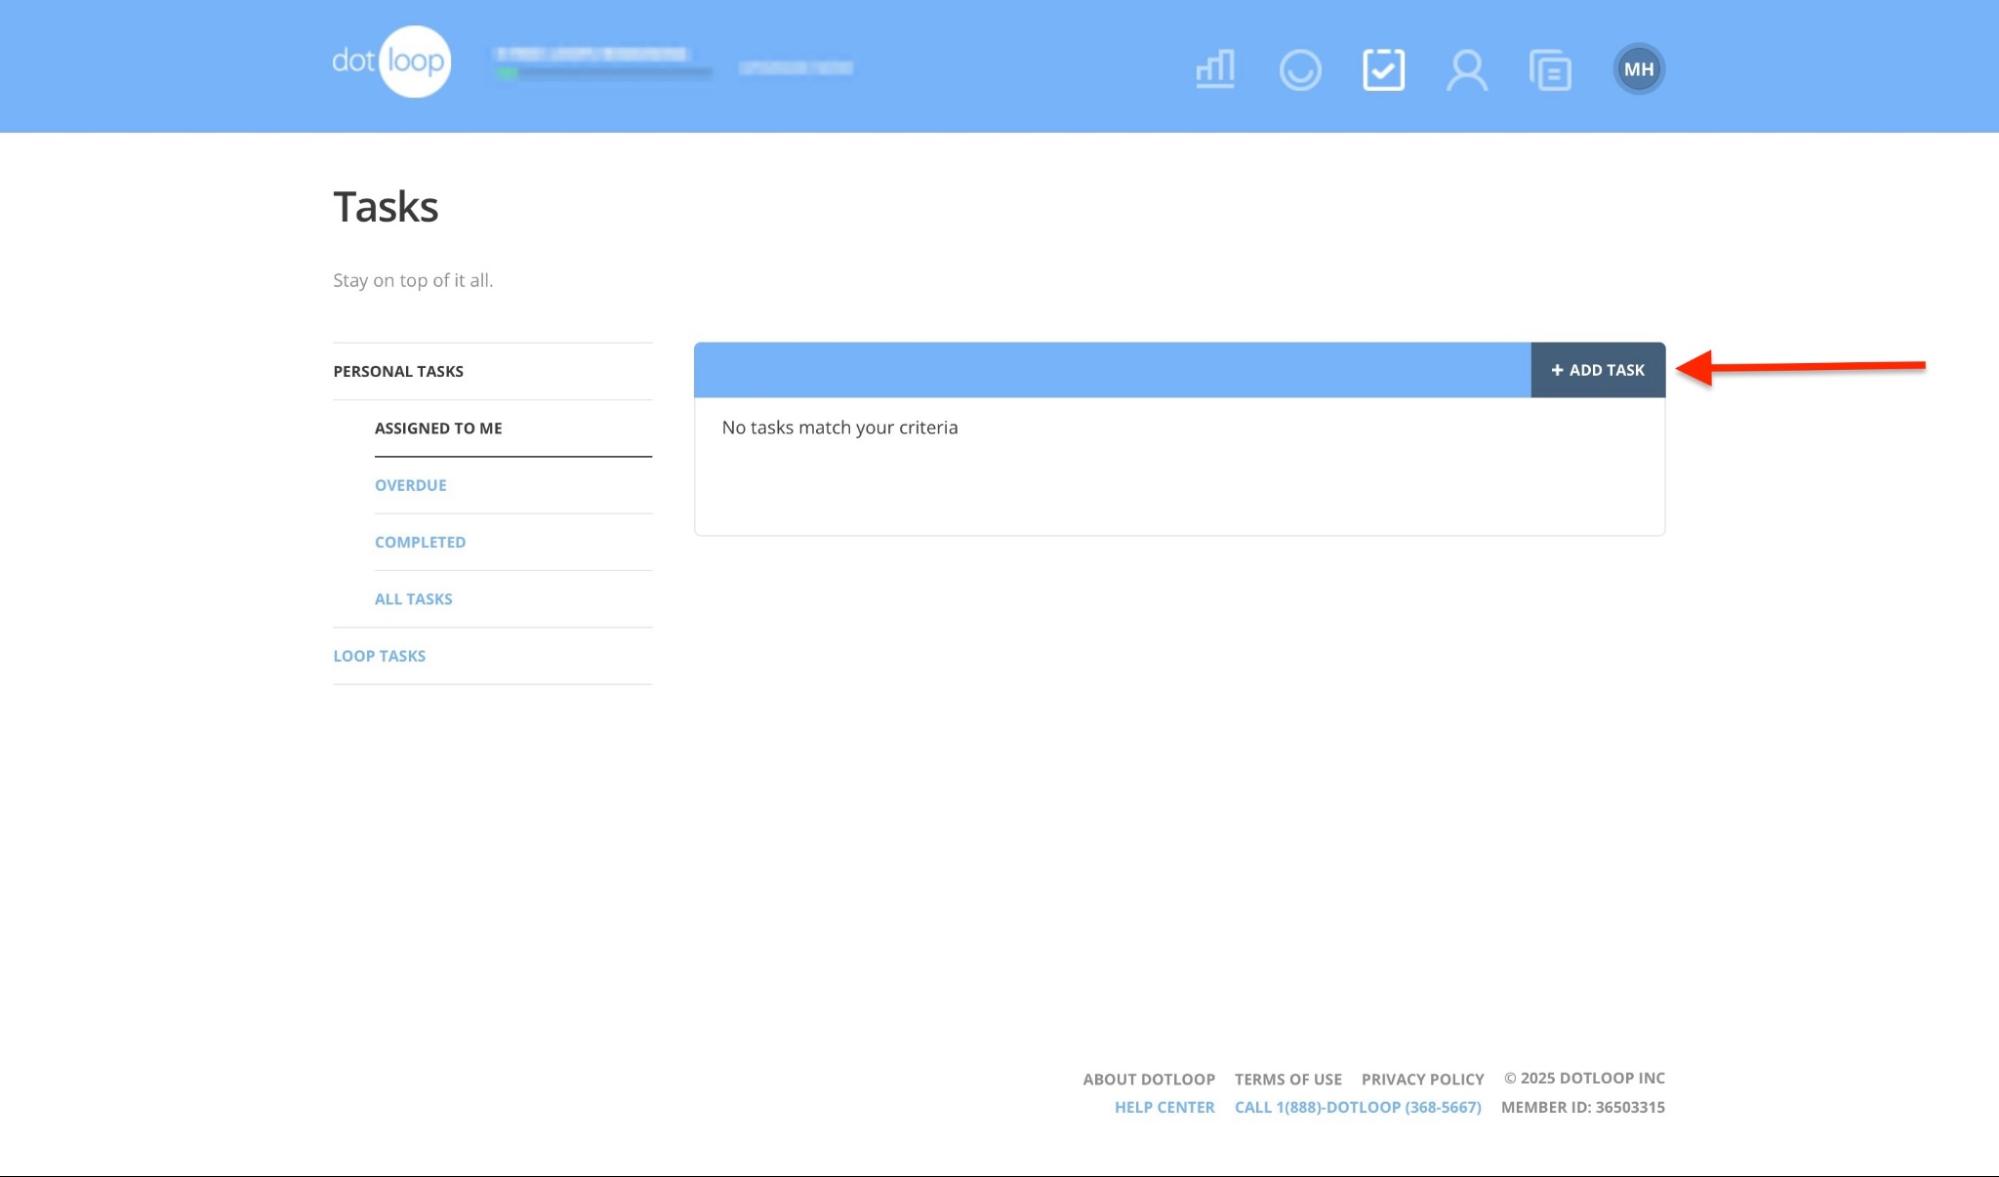Switch to the Tasks page heading area
The width and height of the screenshot is (1999, 1177).
pos(385,207)
